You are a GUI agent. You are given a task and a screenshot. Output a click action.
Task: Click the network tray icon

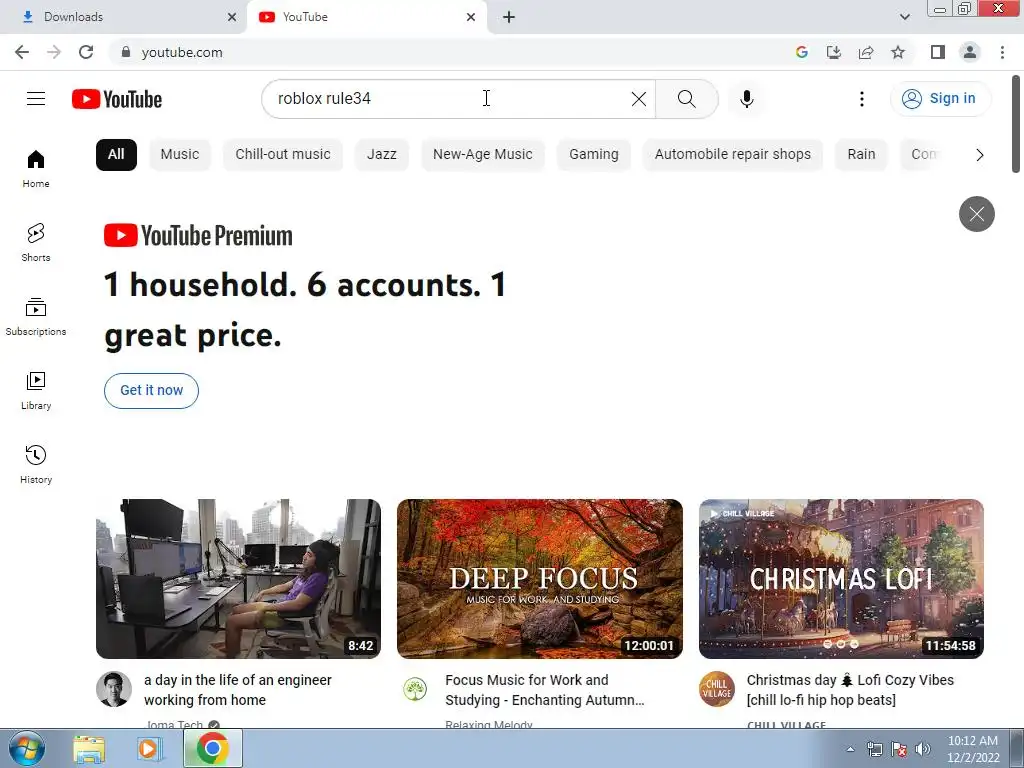(874, 749)
